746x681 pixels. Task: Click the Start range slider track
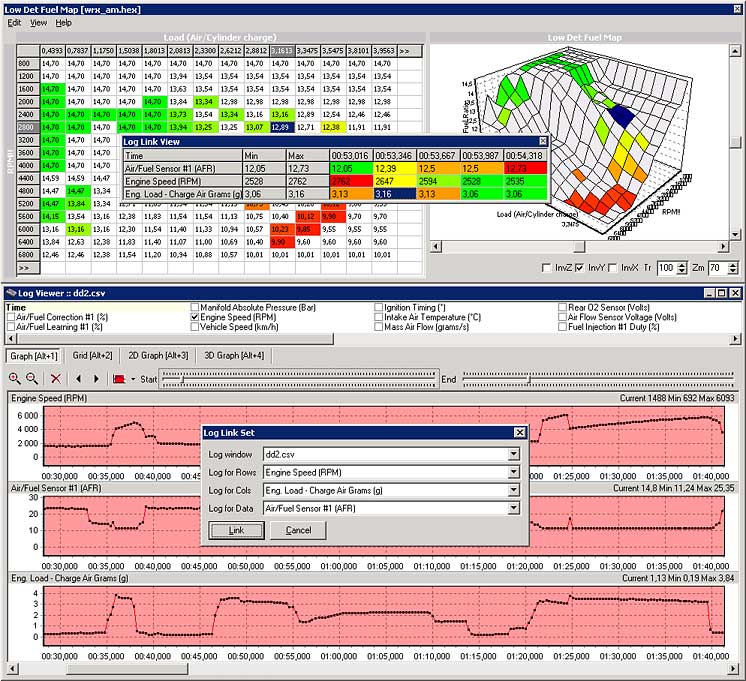tap(300, 379)
